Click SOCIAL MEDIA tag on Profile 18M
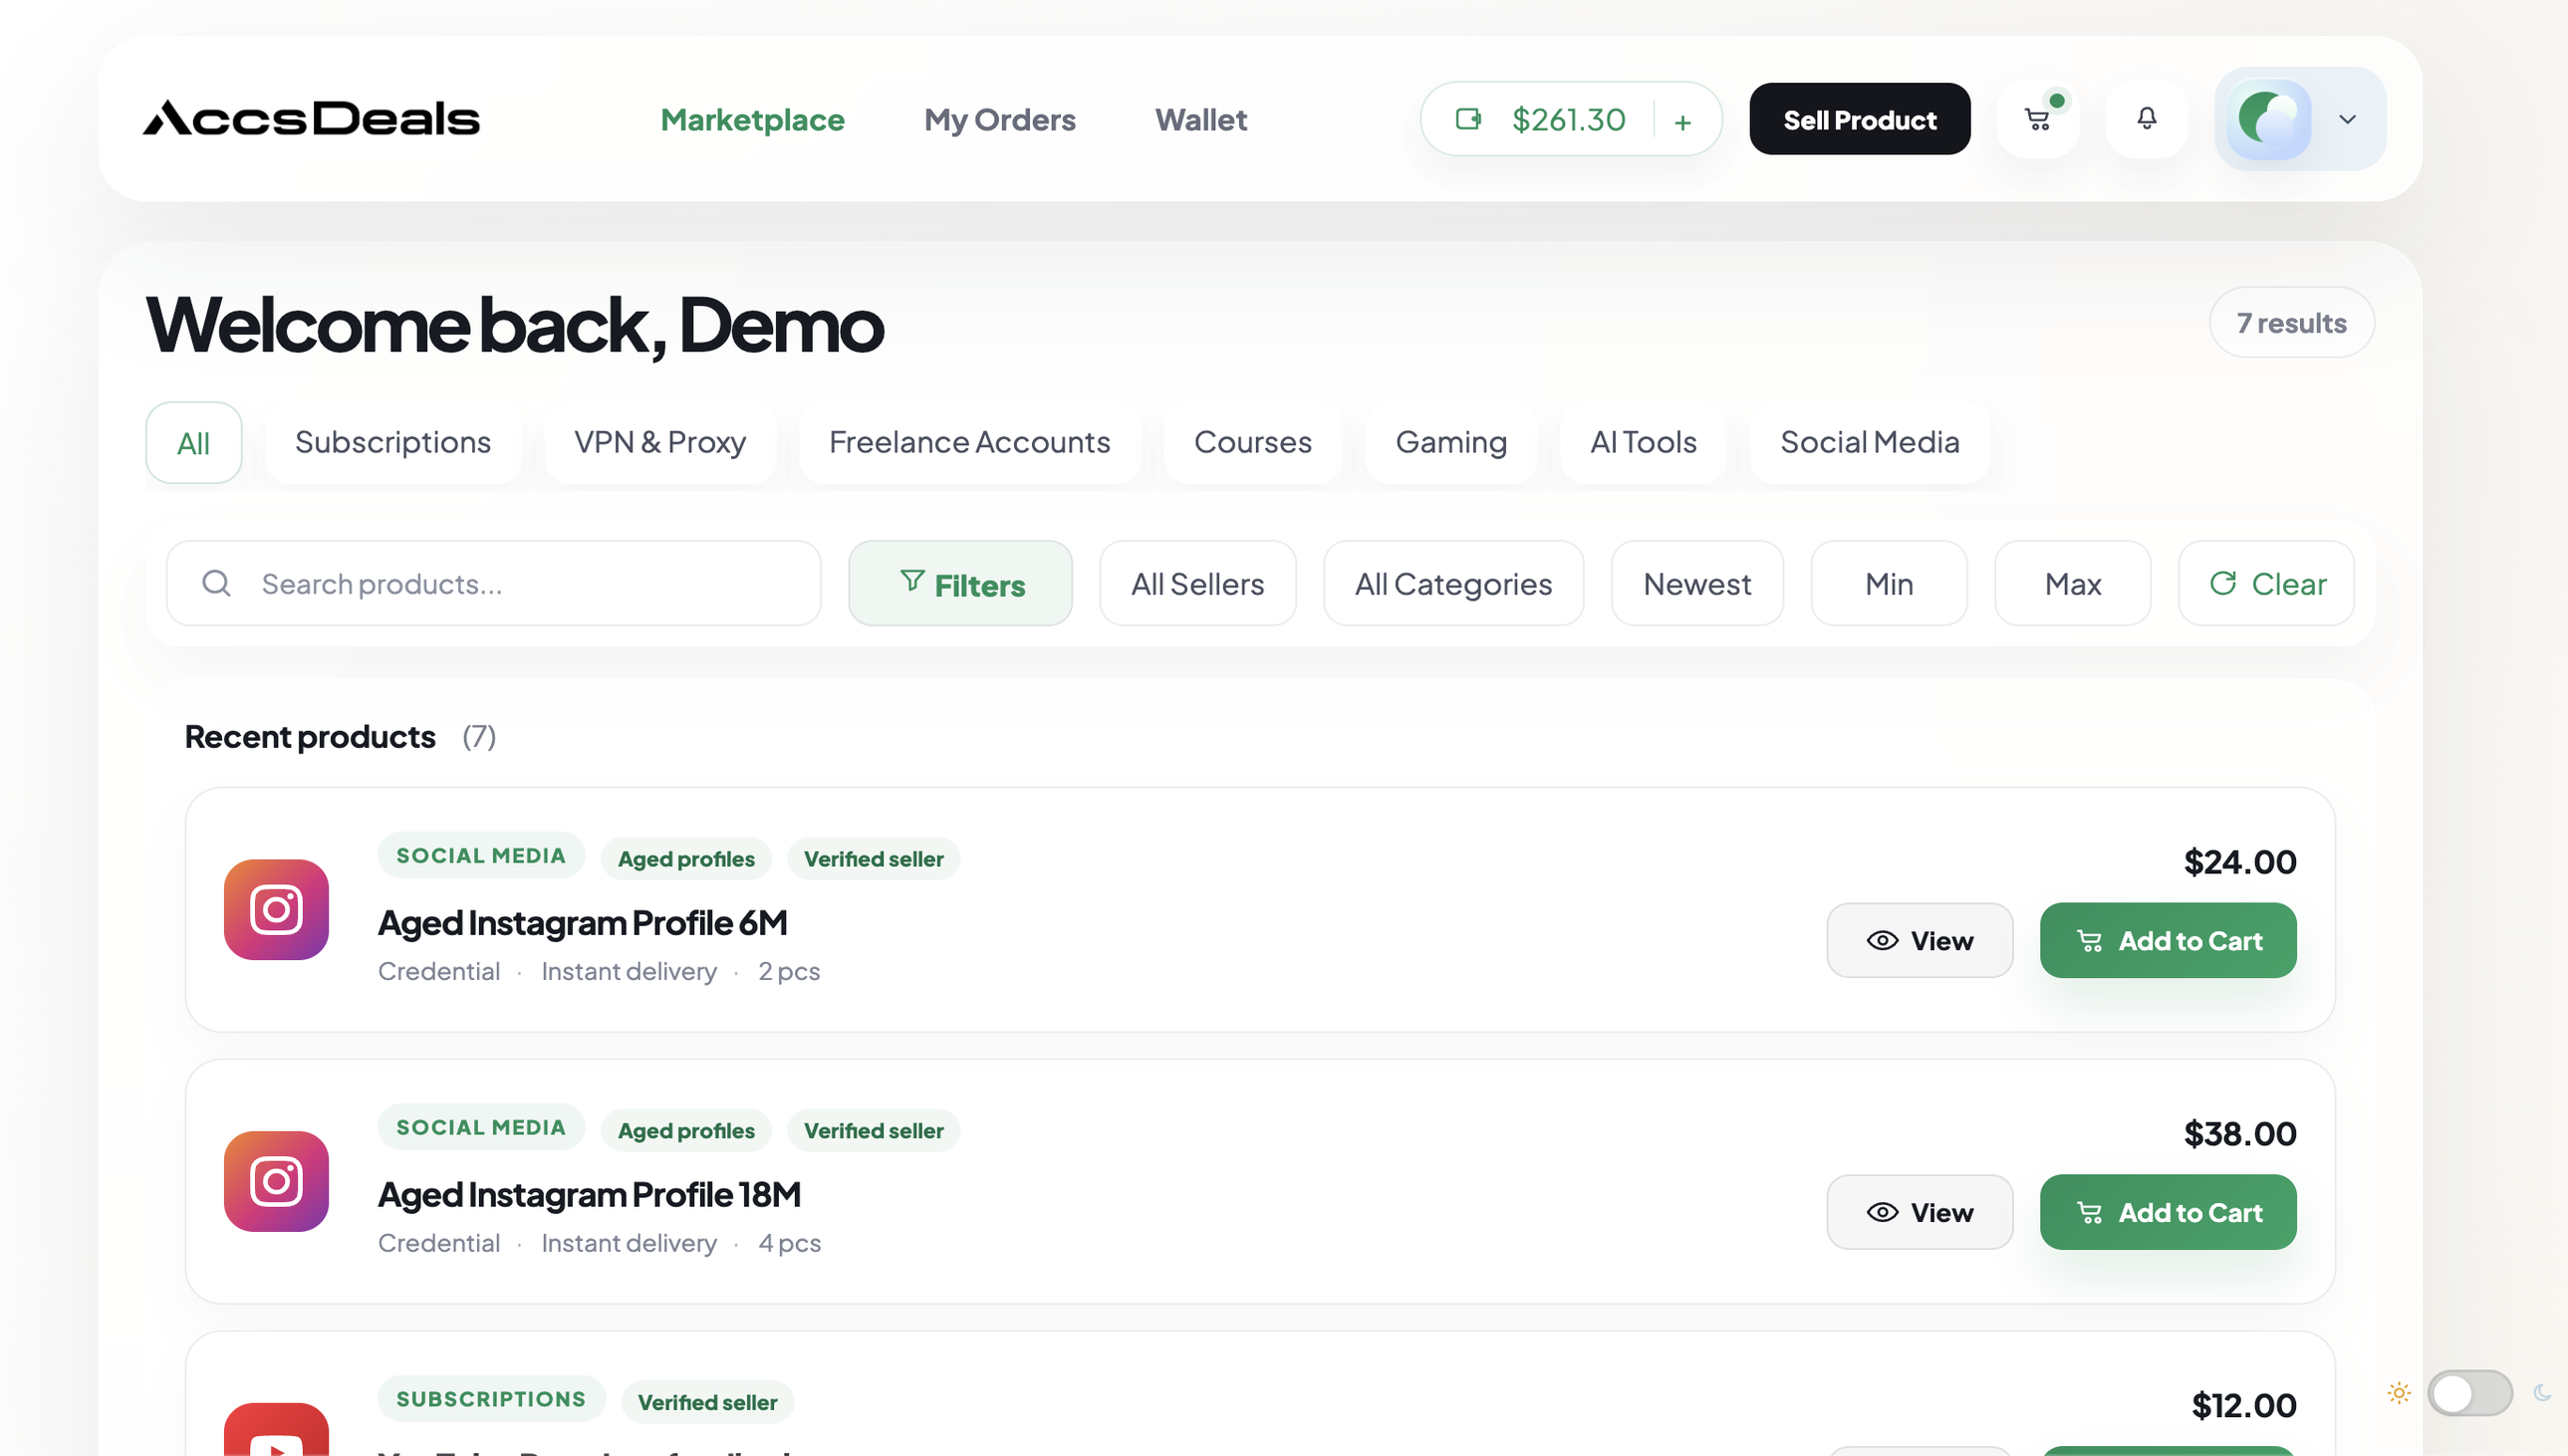 tap(481, 1128)
